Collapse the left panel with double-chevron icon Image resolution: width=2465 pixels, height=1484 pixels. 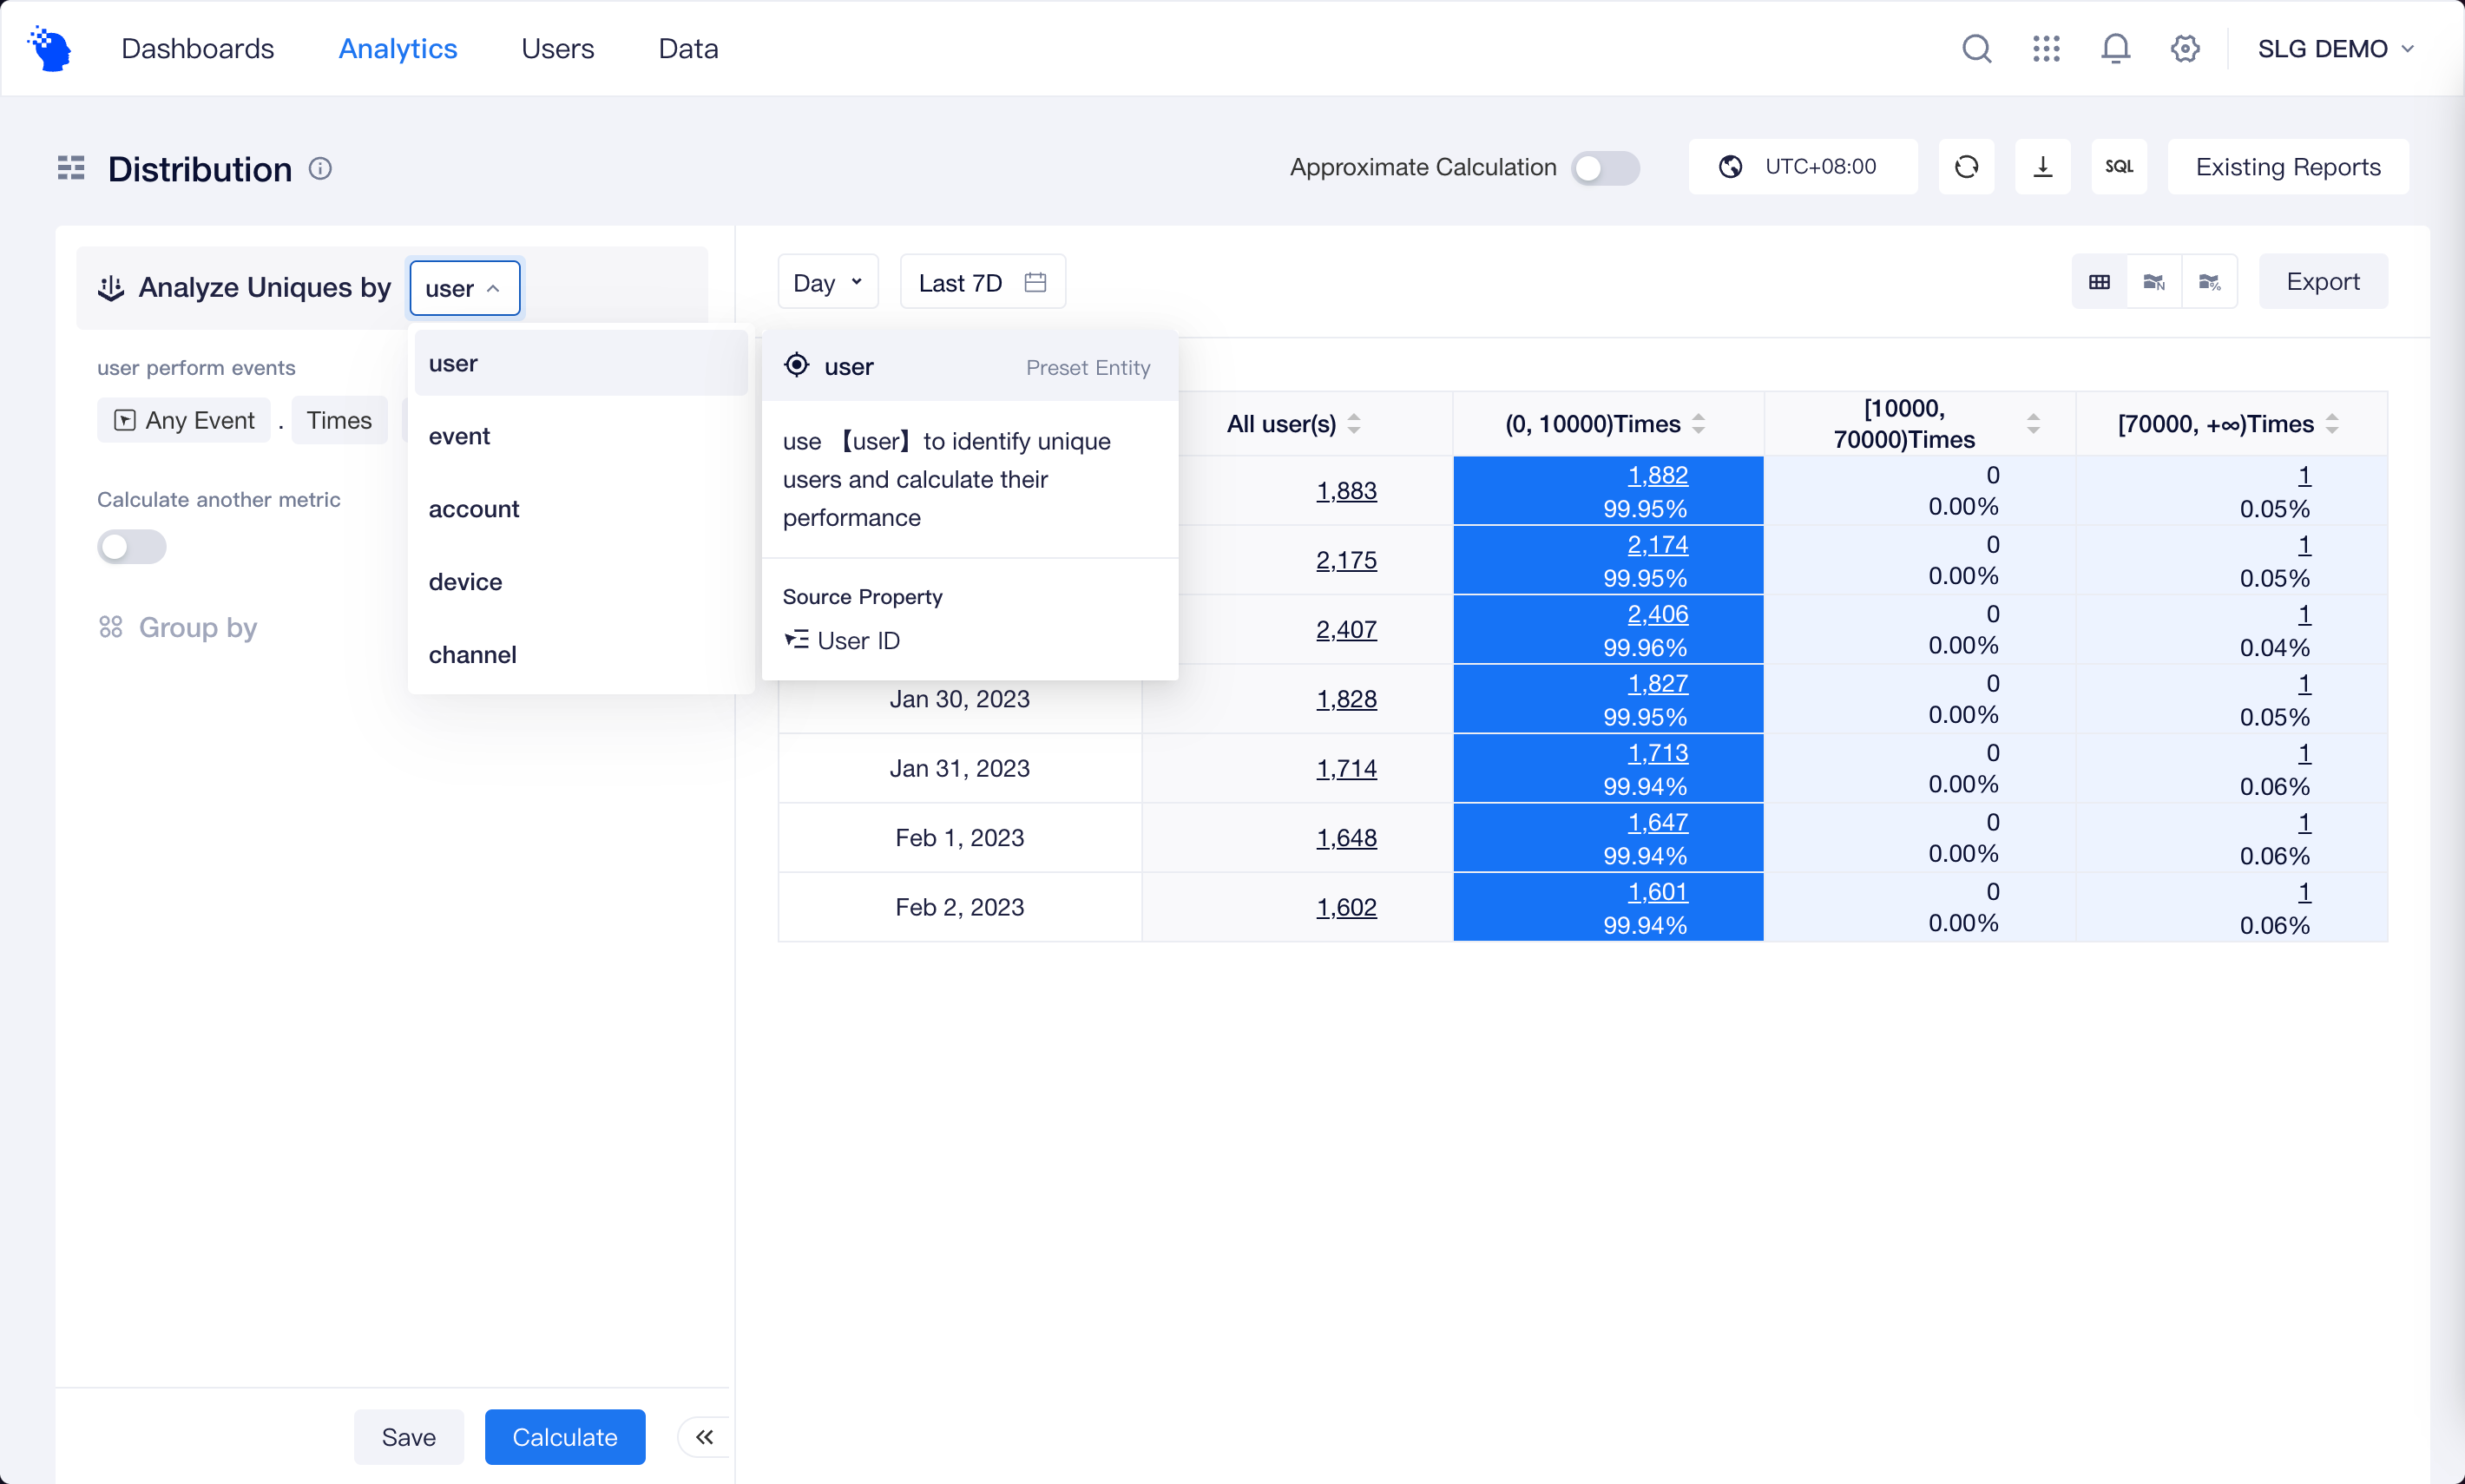tap(705, 1437)
